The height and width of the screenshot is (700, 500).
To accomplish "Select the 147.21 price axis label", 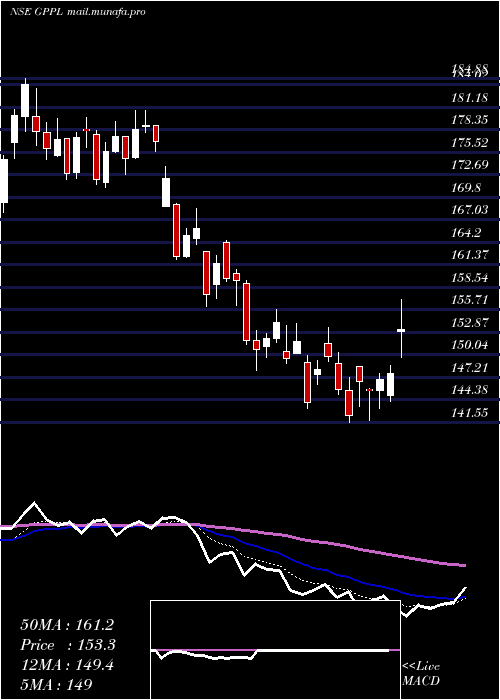I will (x=469, y=368).
